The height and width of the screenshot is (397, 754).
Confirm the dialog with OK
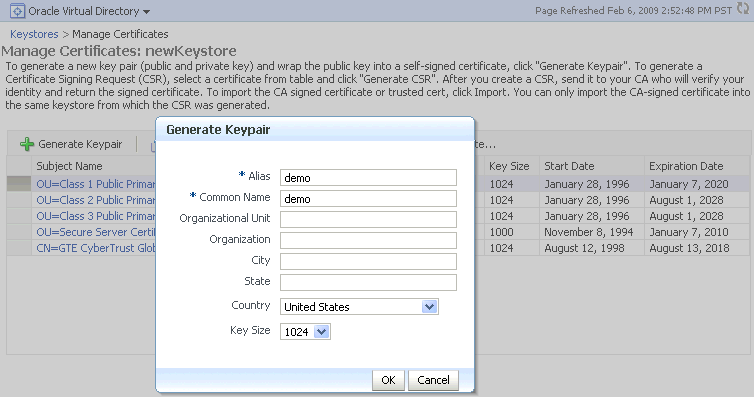[388, 380]
